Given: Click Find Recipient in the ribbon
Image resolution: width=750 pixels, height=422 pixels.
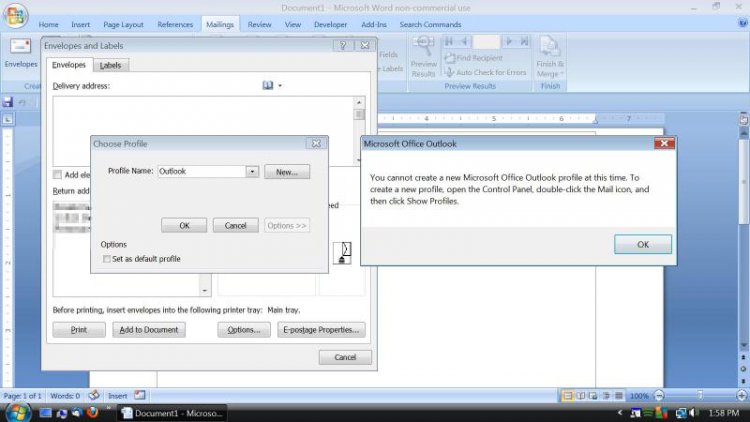Looking at the screenshot, I should [x=474, y=58].
